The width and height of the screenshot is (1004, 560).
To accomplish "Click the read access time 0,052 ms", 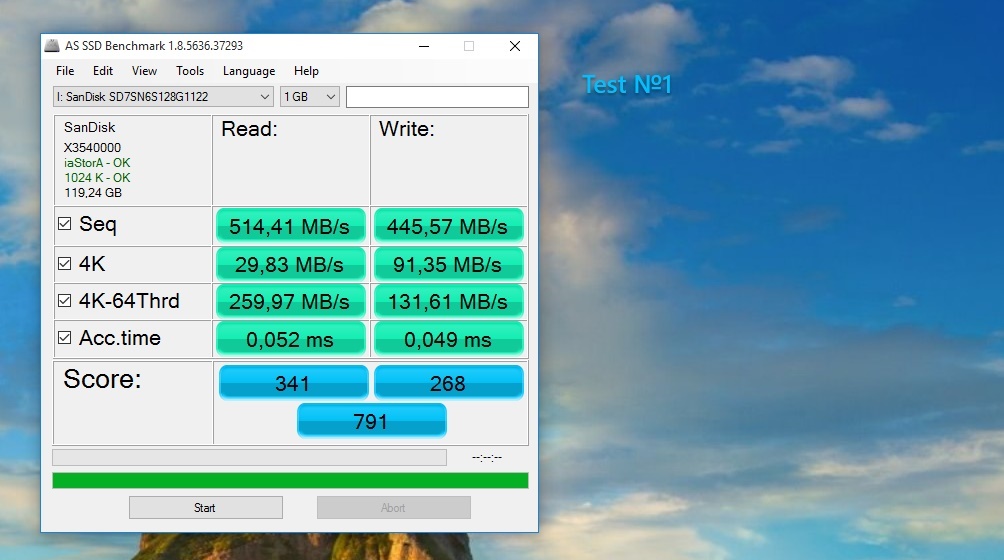I will [x=291, y=339].
